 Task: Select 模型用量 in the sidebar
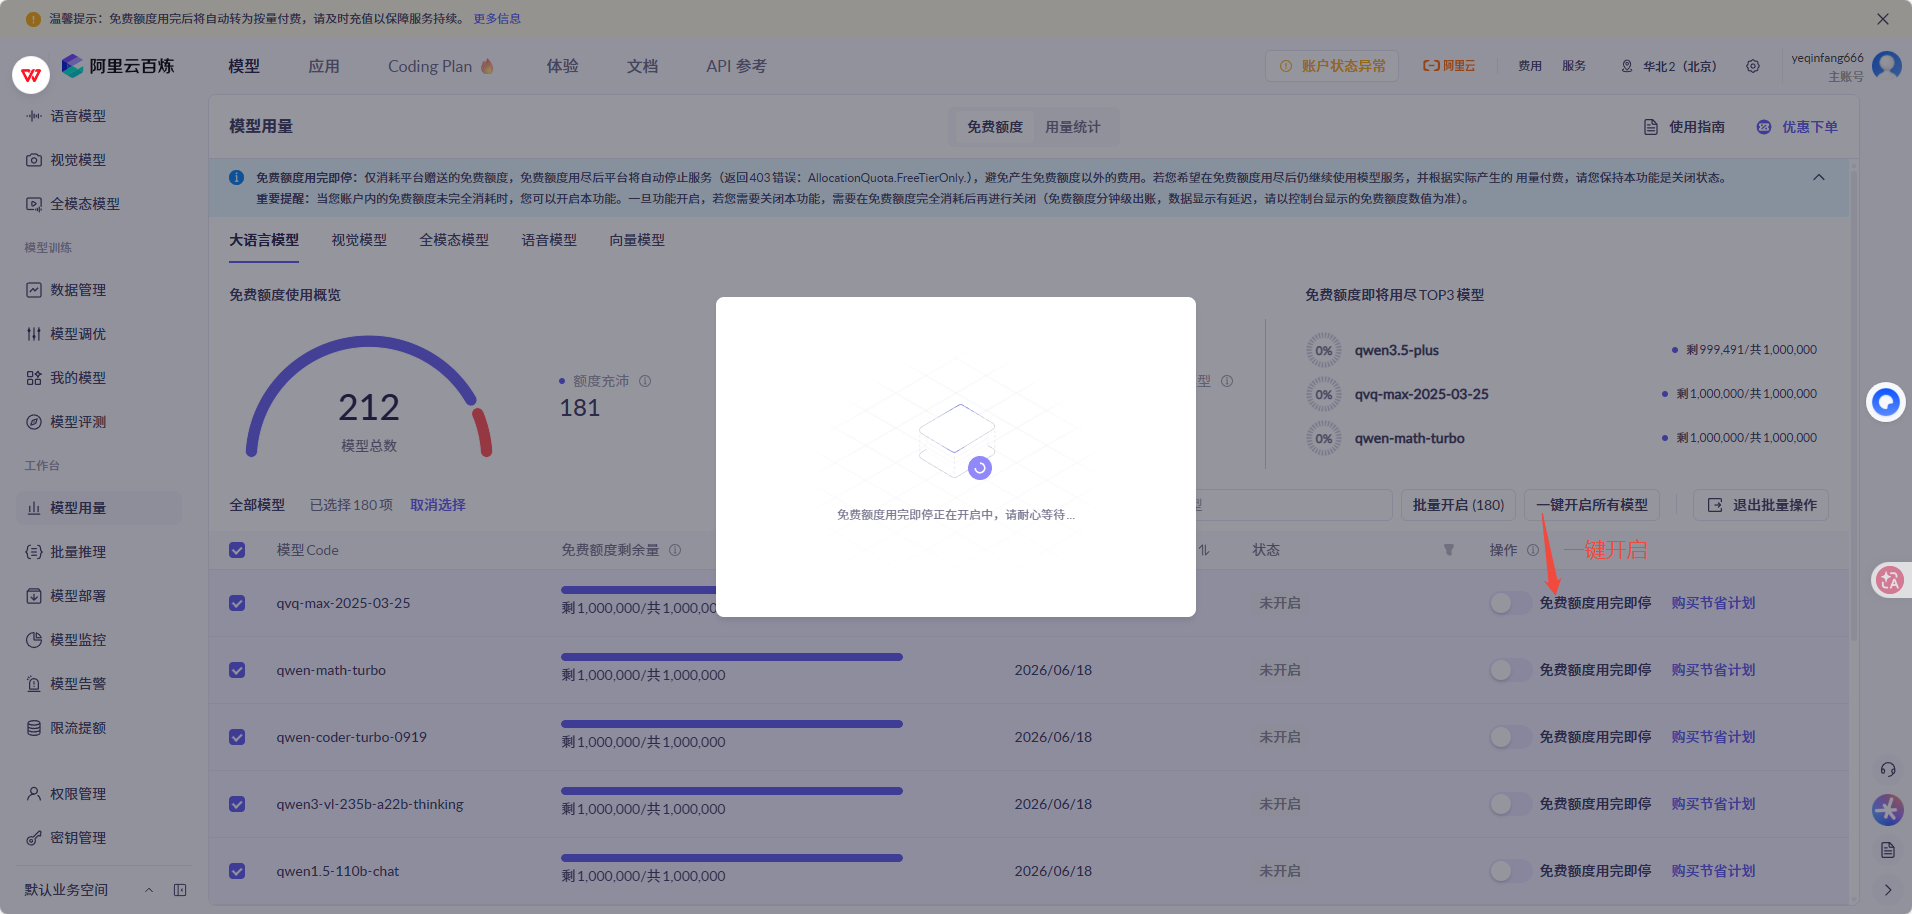click(98, 508)
